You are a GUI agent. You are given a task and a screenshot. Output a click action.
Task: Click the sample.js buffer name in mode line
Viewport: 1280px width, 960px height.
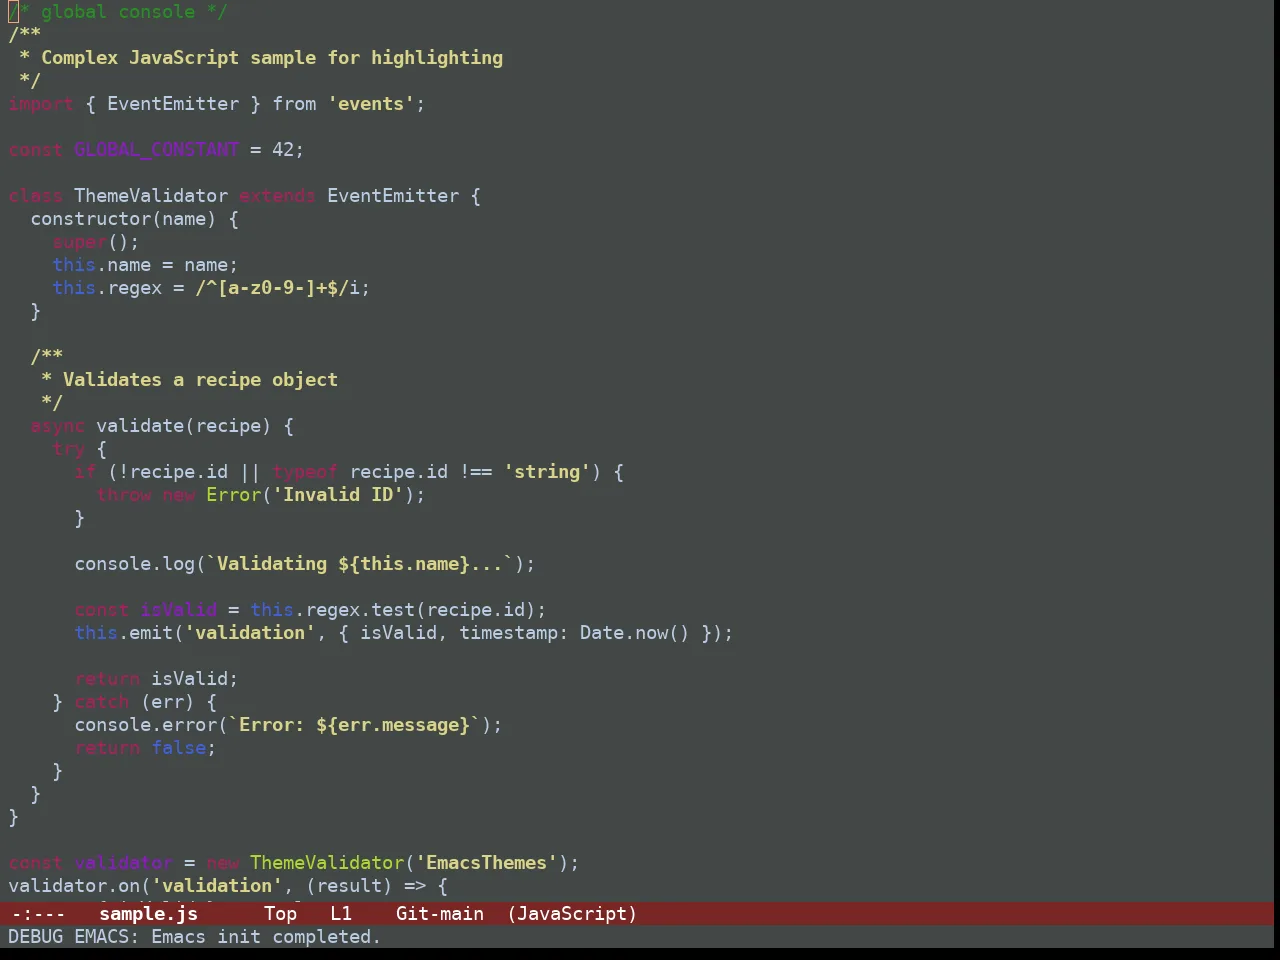click(148, 913)
